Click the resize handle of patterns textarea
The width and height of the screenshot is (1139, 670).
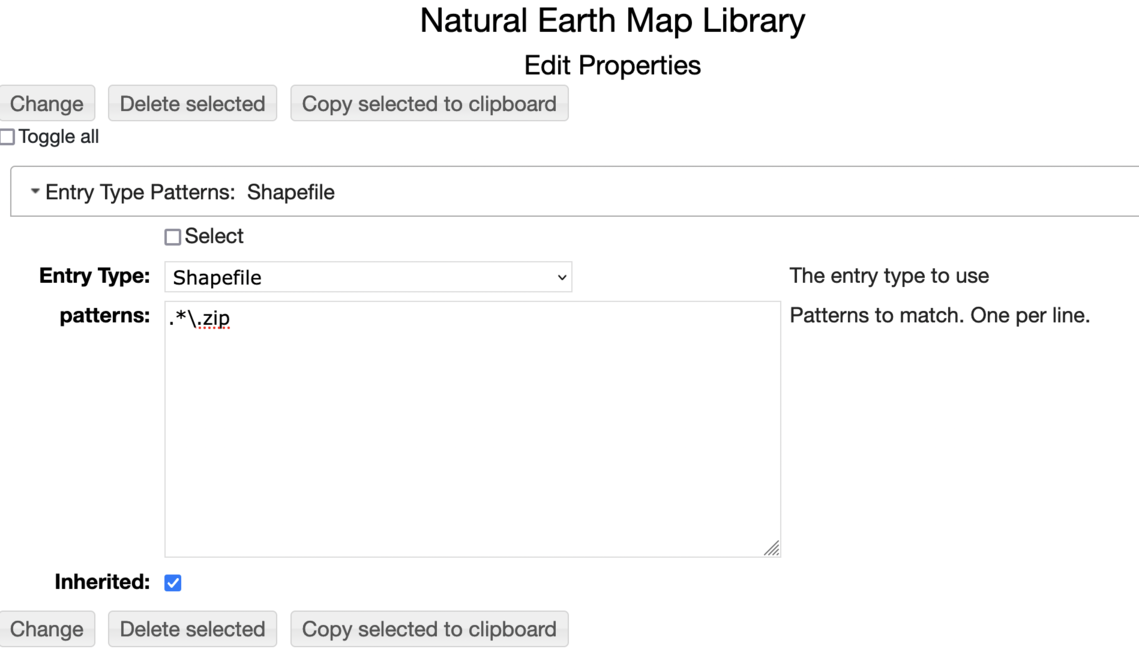click(771, 548)
